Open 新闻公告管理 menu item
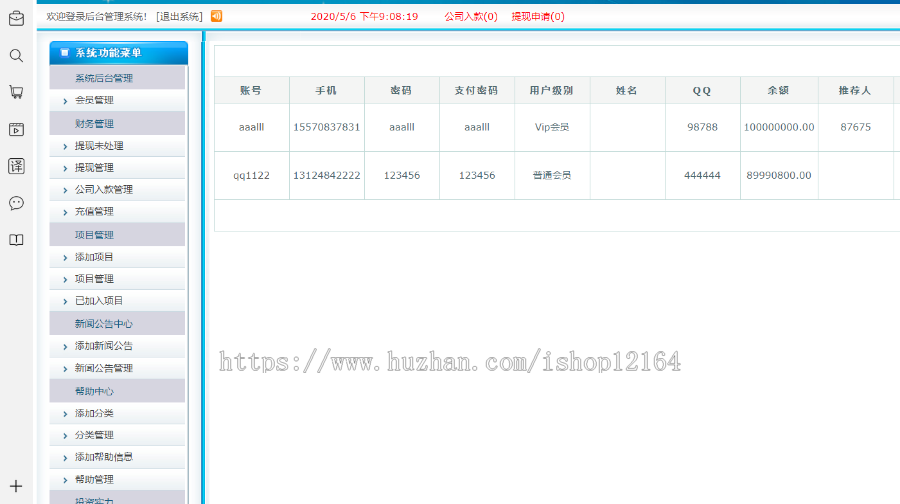900x504 pixels. click(x=104, y=368)
